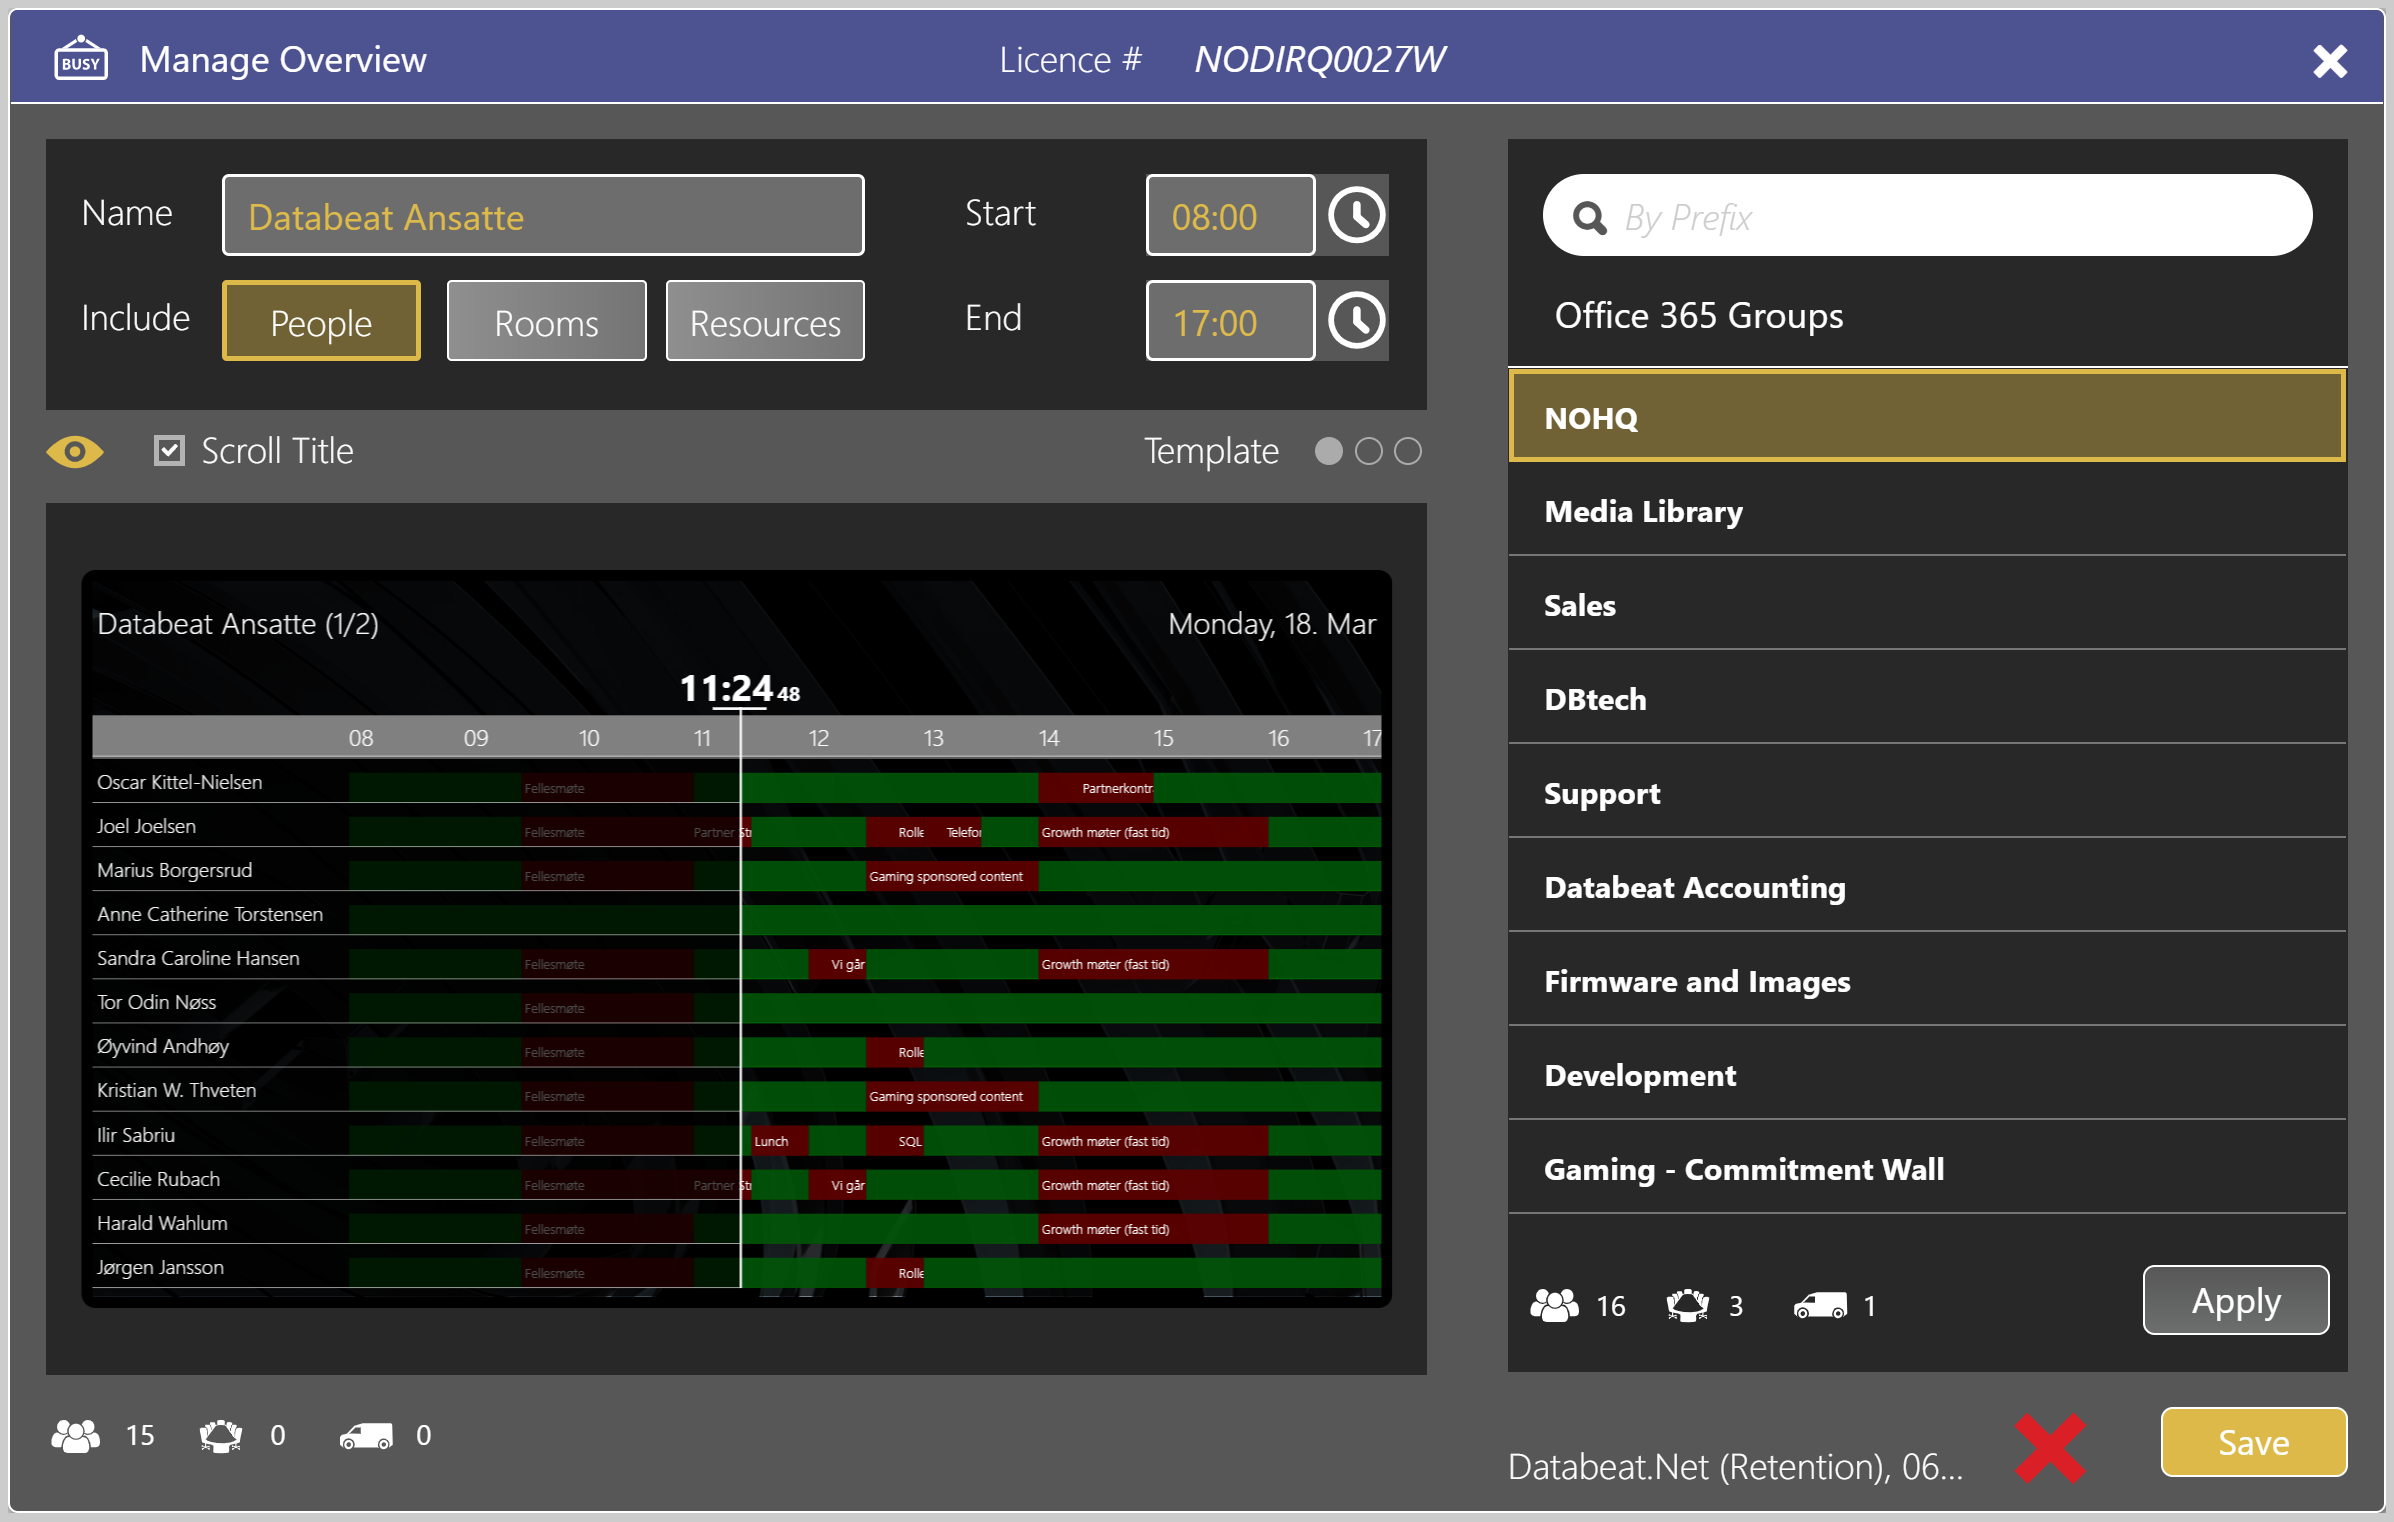Click Oscar Kittel-Nielsen row name
Image resolution: width=2394 pixels, height=1522 pixels.
point(179,782)
